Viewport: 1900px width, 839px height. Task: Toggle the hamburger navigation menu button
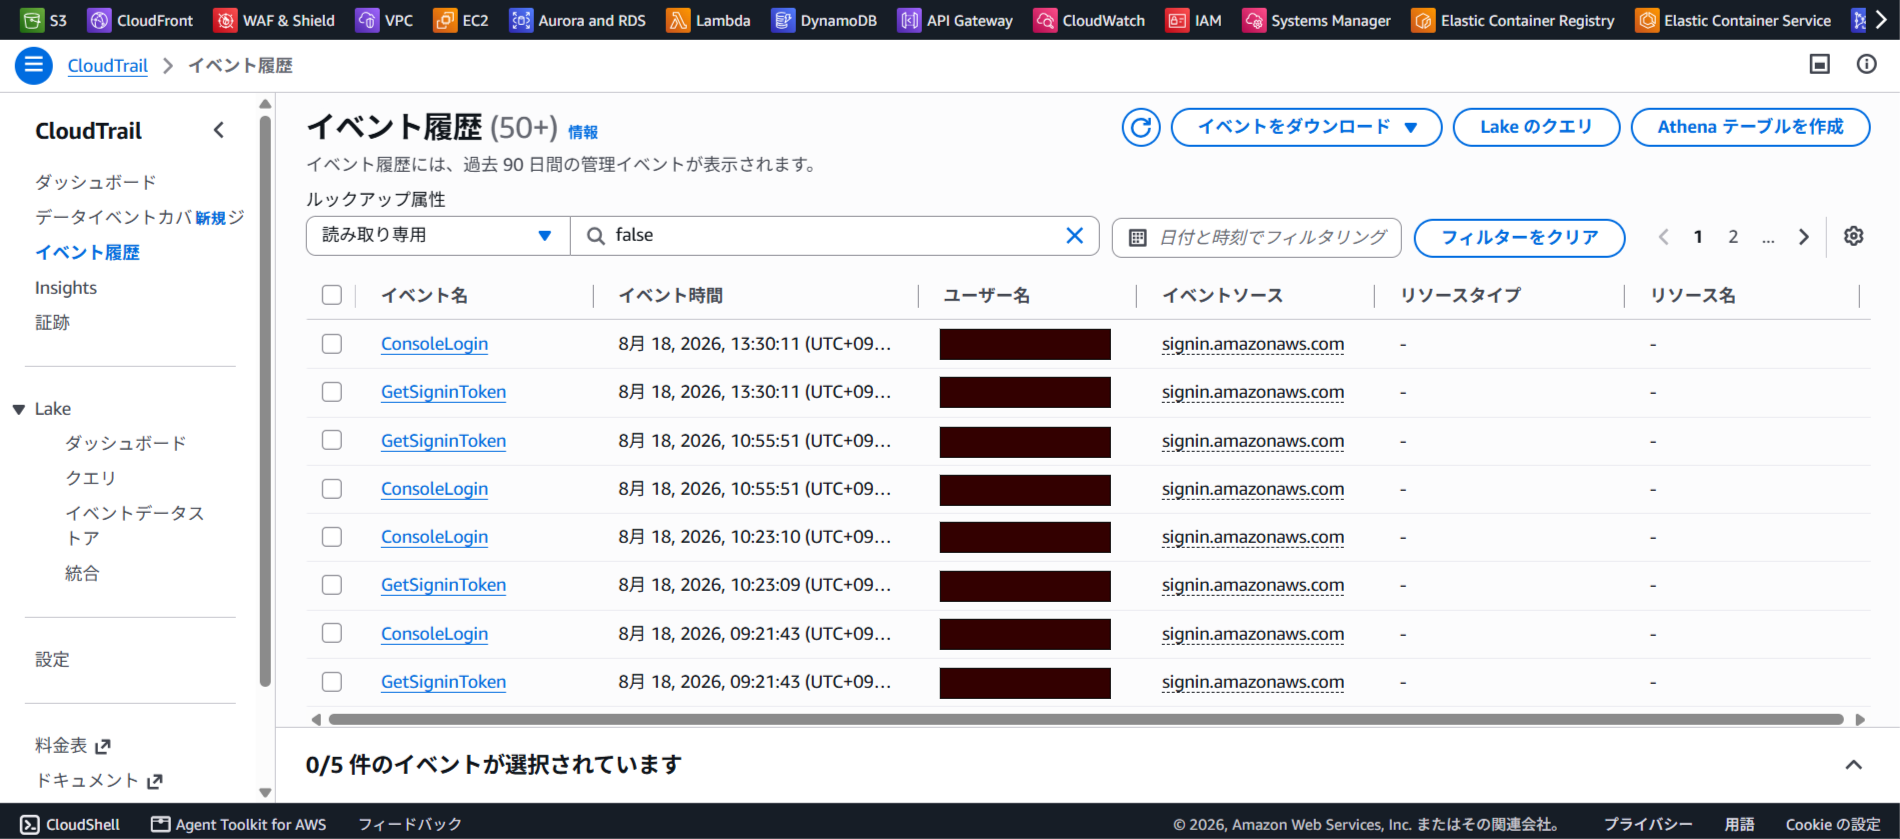pyautogui.click(x=33, y=65)
